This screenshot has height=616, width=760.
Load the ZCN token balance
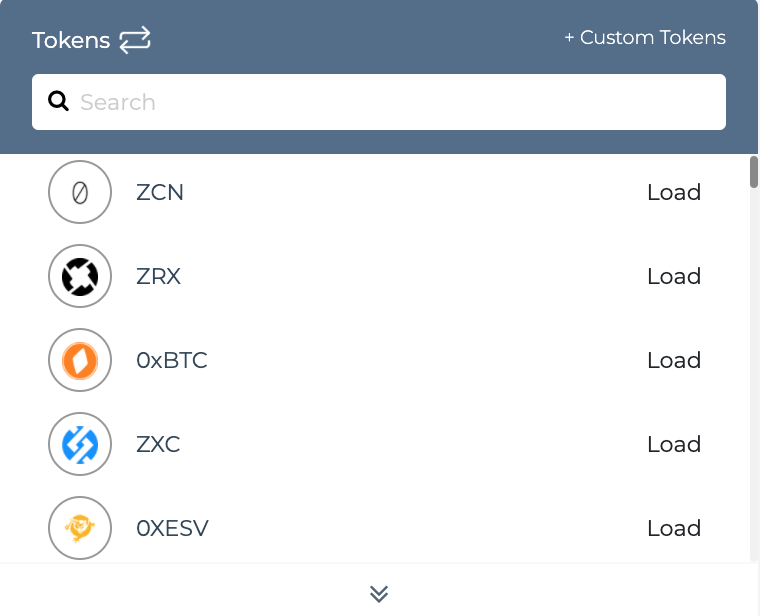[674, 192]
